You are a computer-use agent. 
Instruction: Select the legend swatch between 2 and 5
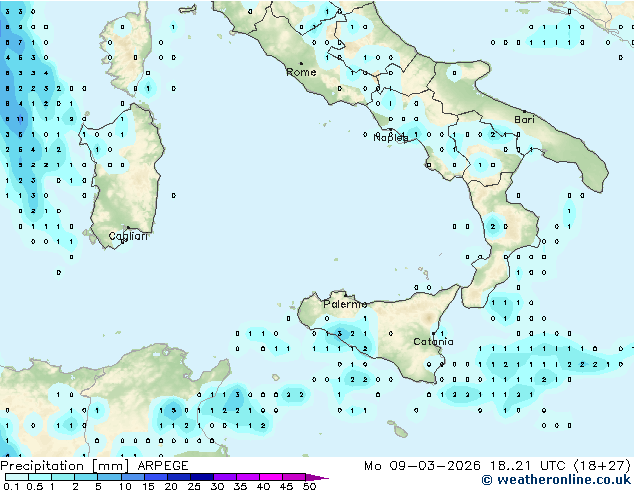tap(86, 477)
